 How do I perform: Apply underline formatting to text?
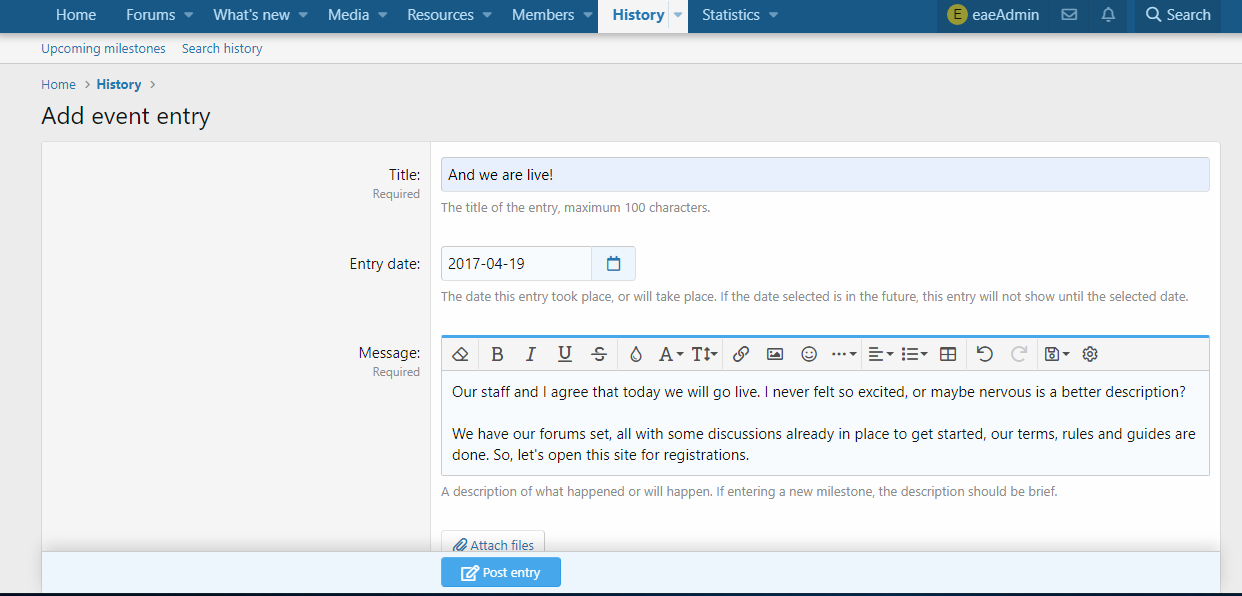pos(565,354)
